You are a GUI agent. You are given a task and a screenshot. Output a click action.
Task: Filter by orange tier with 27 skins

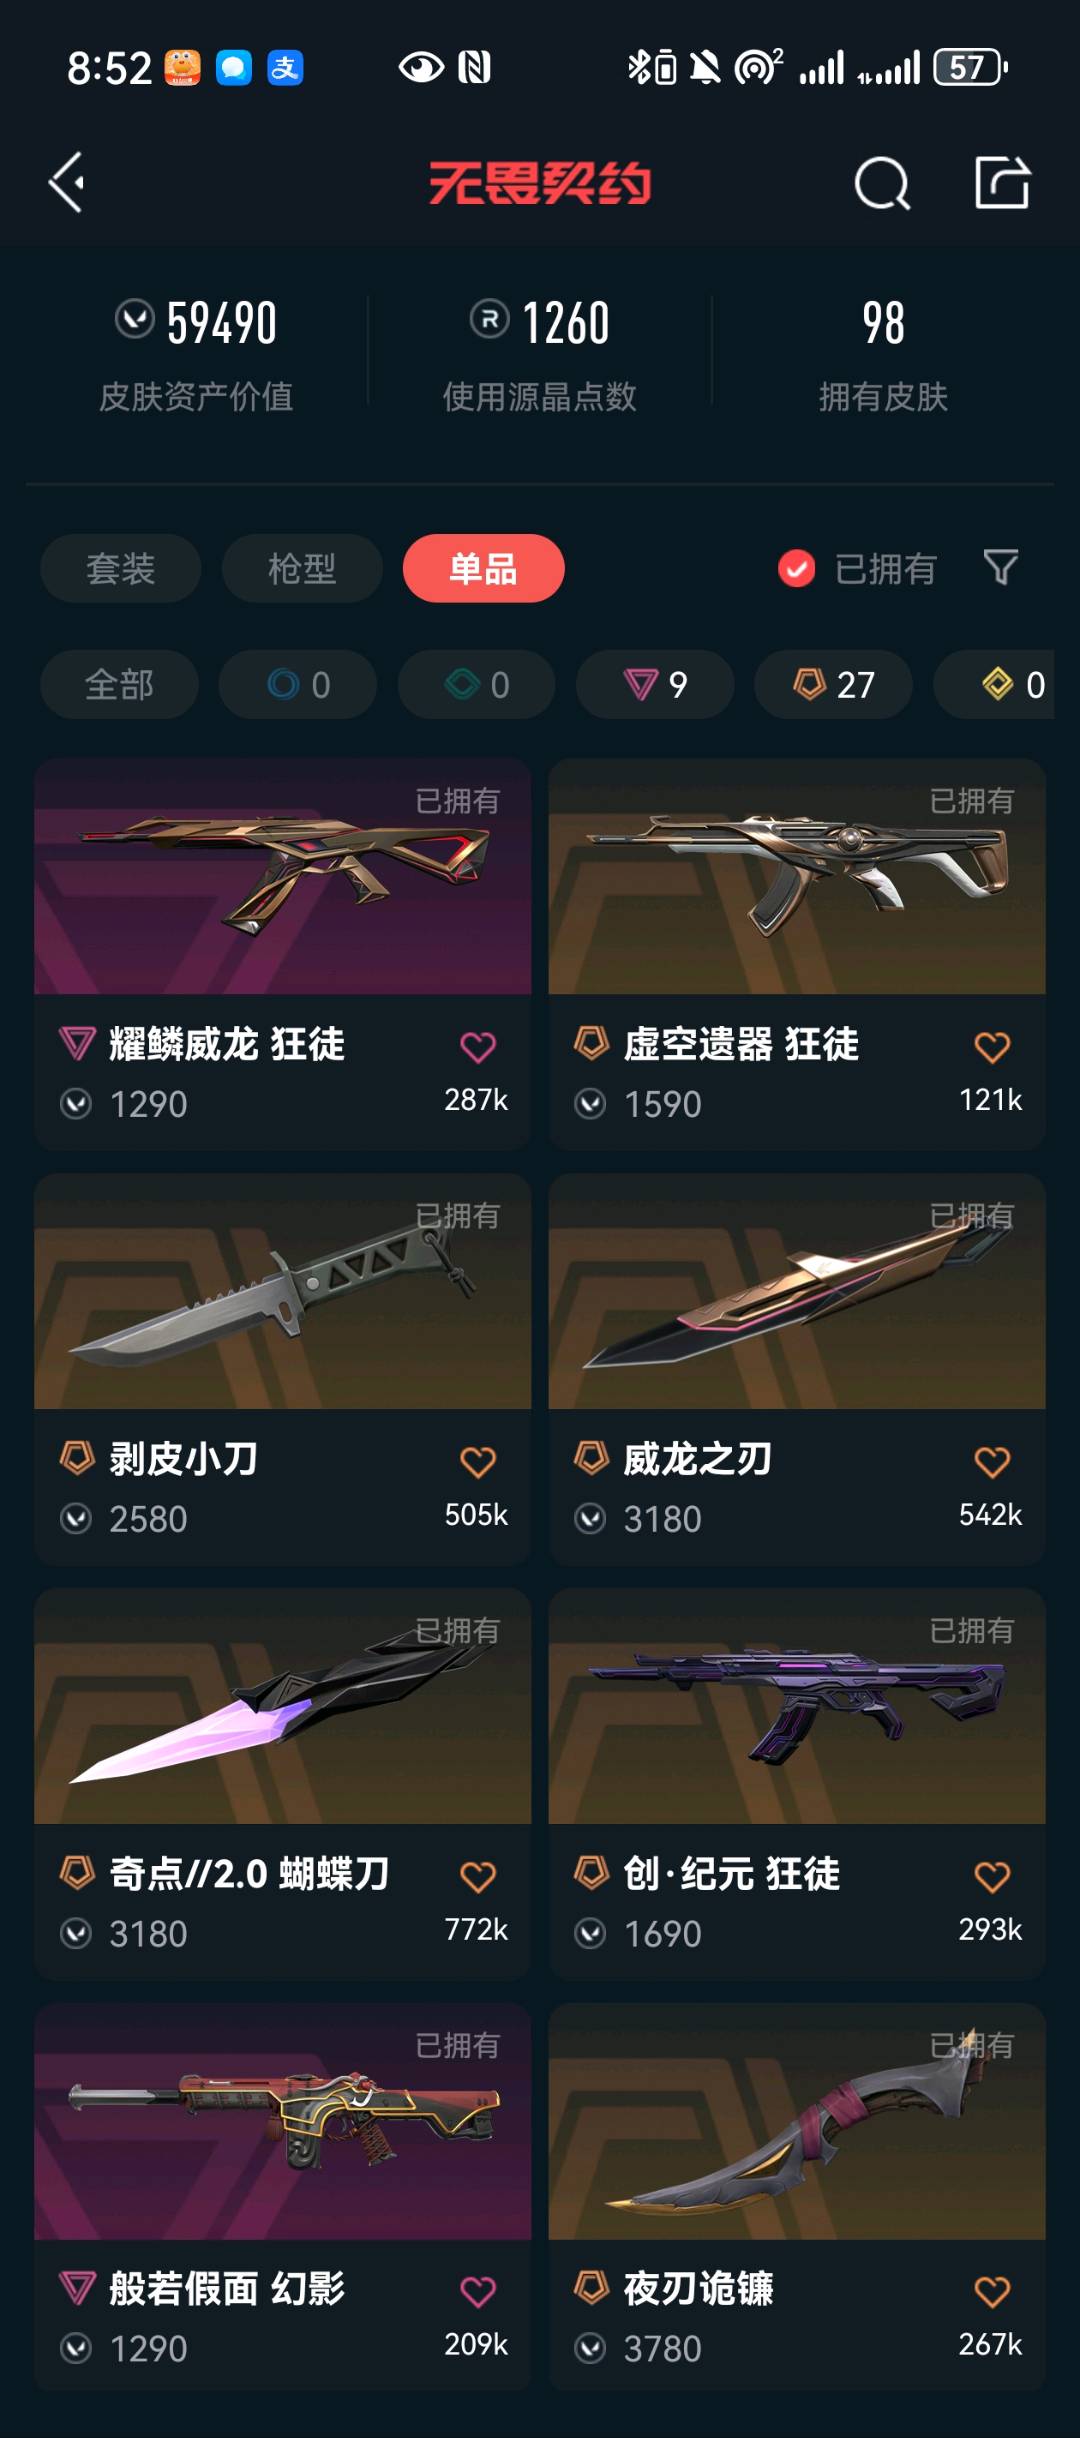(833, 685)
